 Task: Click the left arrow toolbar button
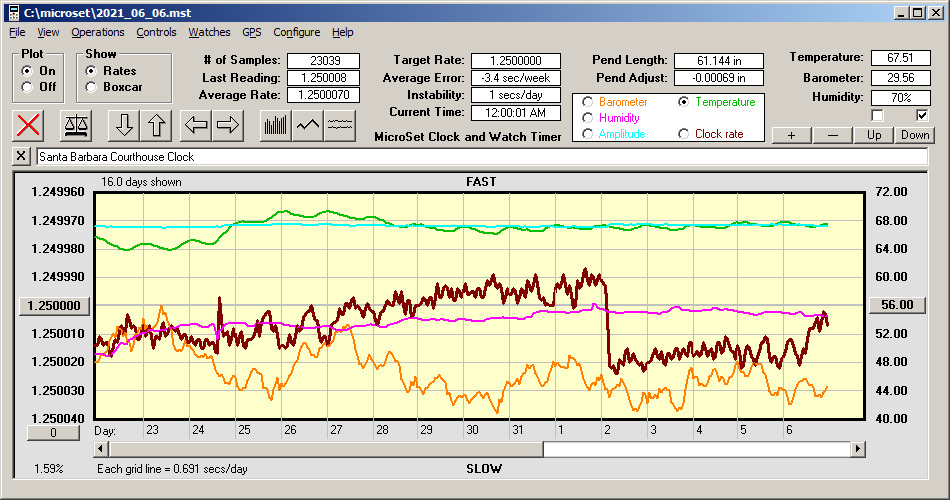coord(196,125)
